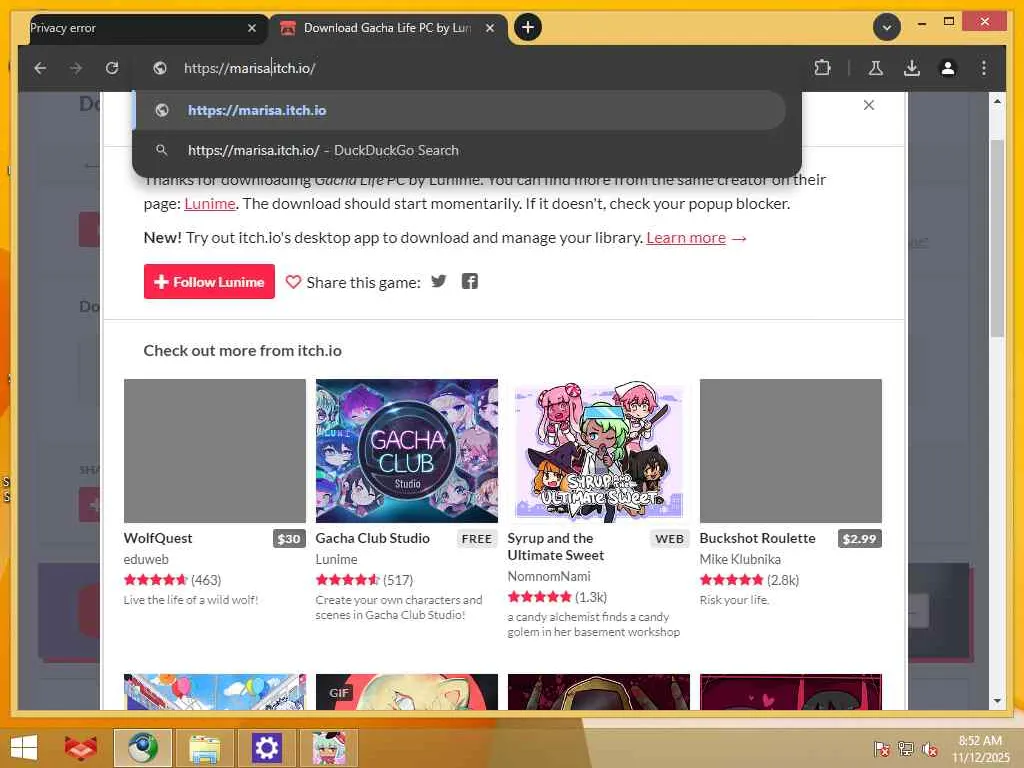This screenshot has width=1024, height=768.
Task: Click the Syrup and the Ultimate Sweet title
Action: coord(556,547)
